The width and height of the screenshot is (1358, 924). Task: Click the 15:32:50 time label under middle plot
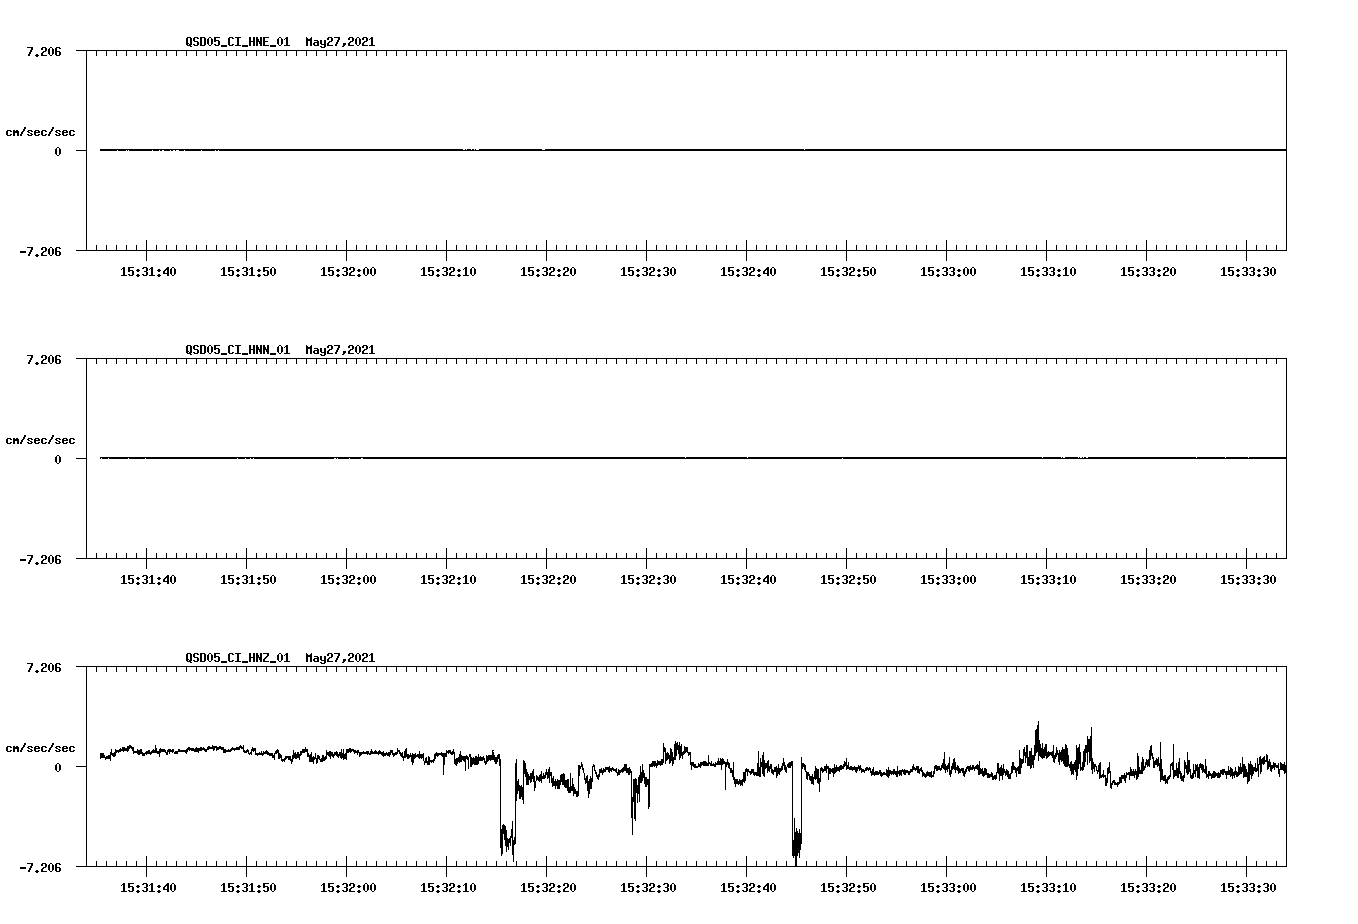848,577
